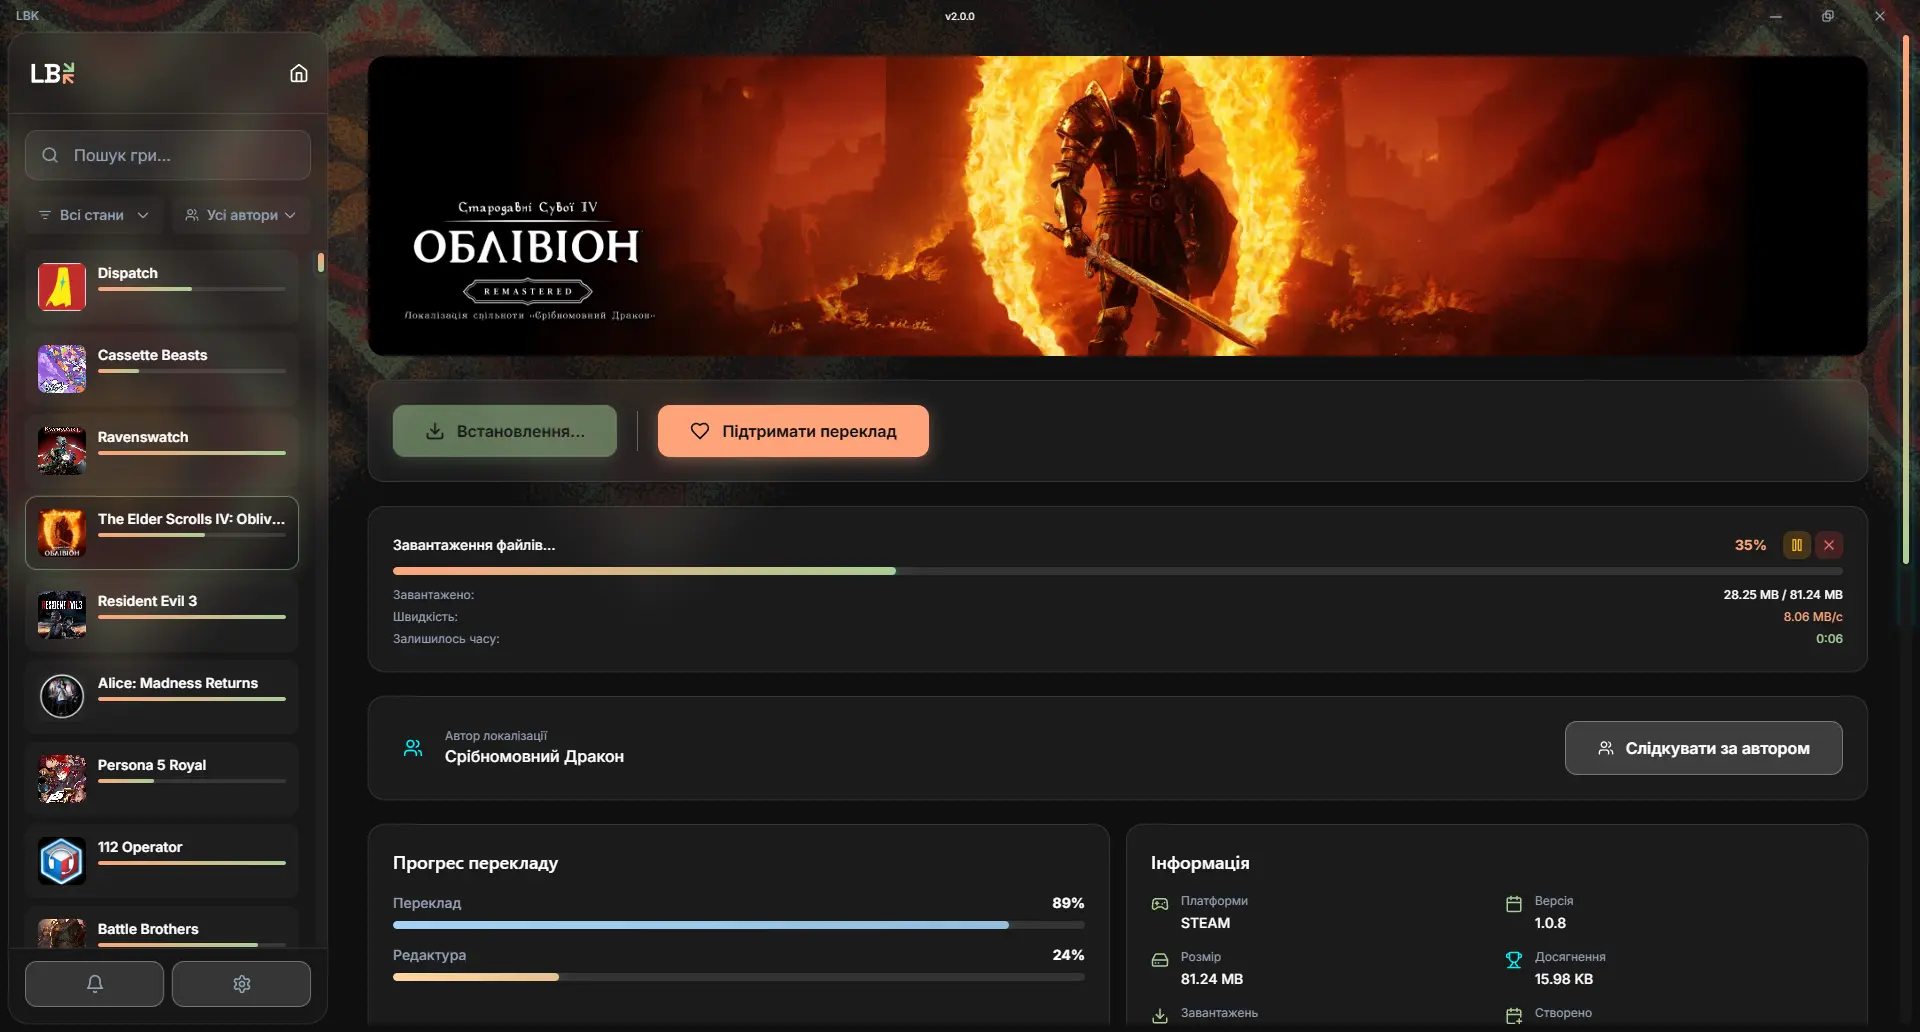Click the Cassette Beasts game thumbnail
1920x1032 pixels.
pos(61,368)
